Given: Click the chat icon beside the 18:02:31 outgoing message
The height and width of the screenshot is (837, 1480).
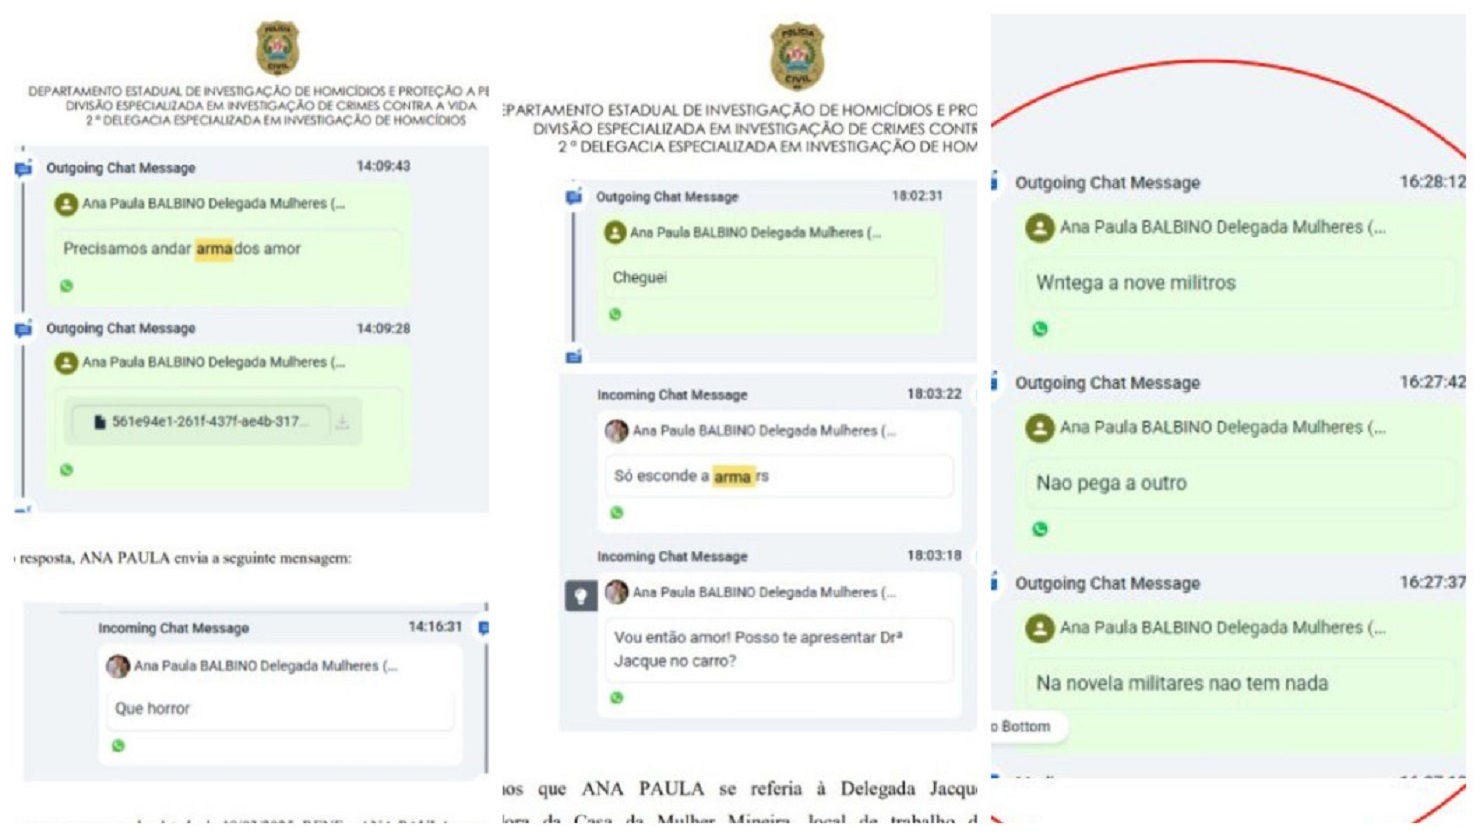Looking at the screenshot, I should click(574, 197).
